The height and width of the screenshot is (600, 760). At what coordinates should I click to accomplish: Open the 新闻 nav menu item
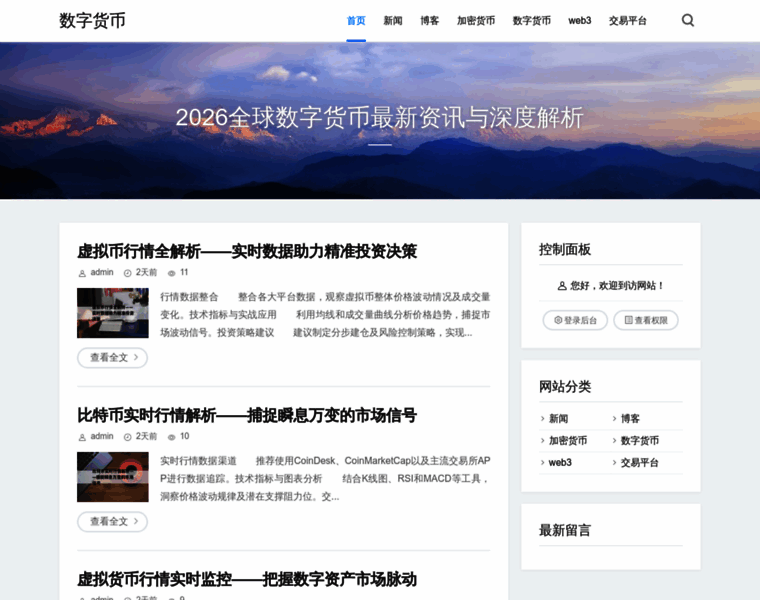tap(393, 20)
